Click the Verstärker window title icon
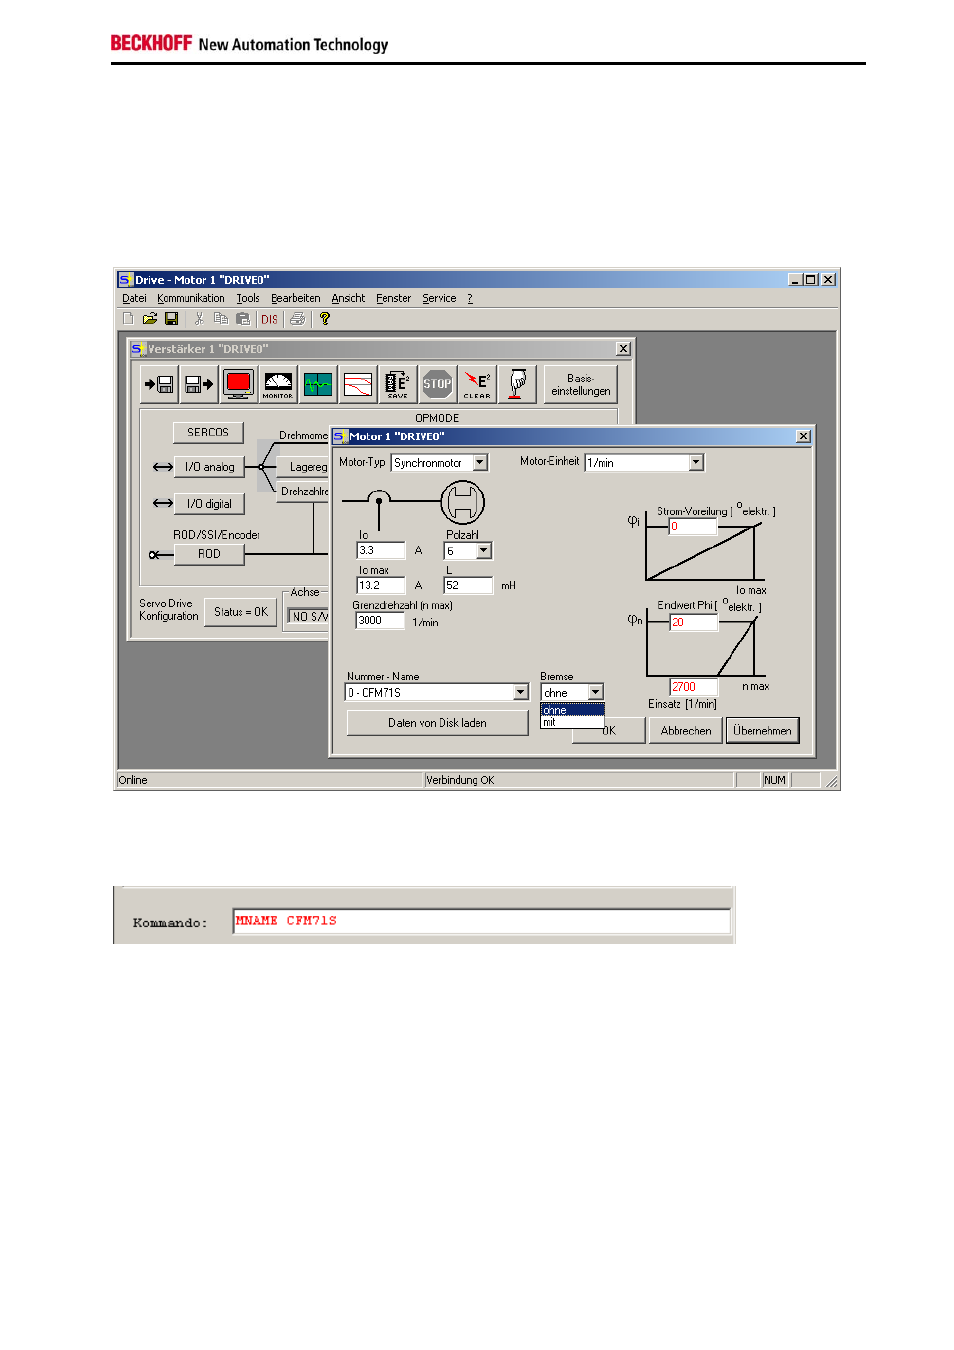954x1350 pixels. pos(138,349)
